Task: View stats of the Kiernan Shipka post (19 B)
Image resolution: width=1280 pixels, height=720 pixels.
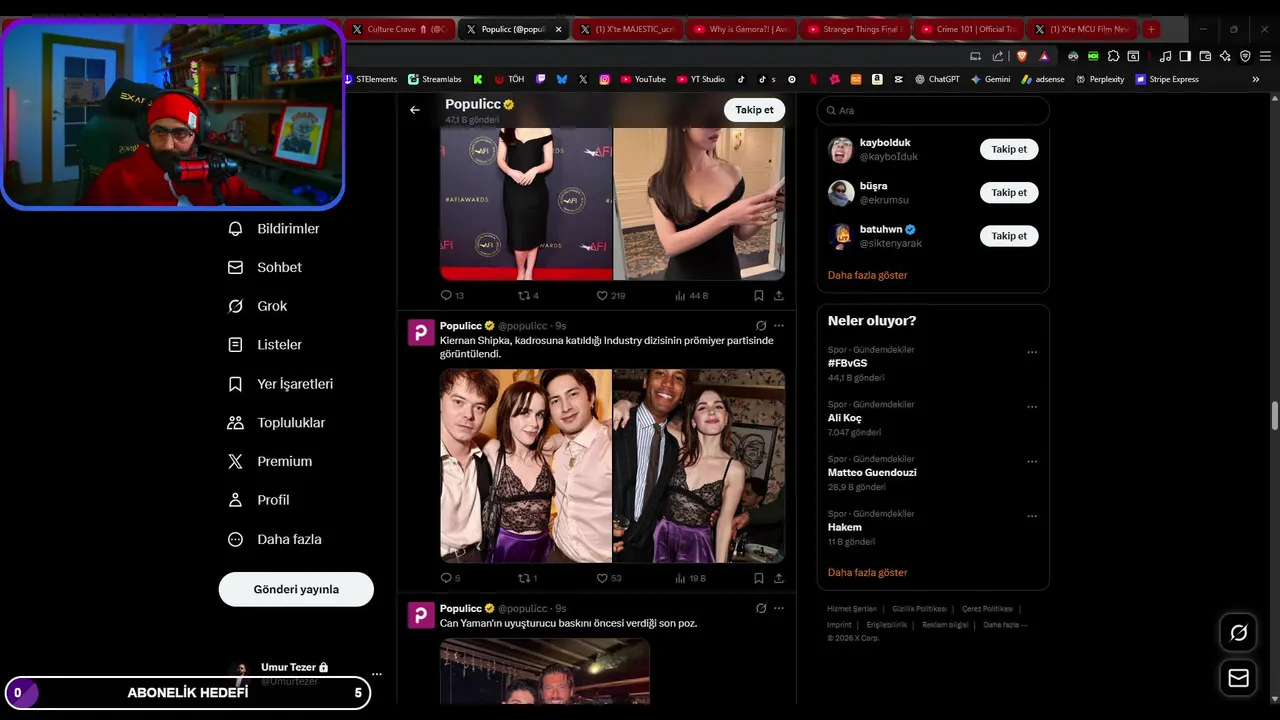Action: tap(691, 578)
